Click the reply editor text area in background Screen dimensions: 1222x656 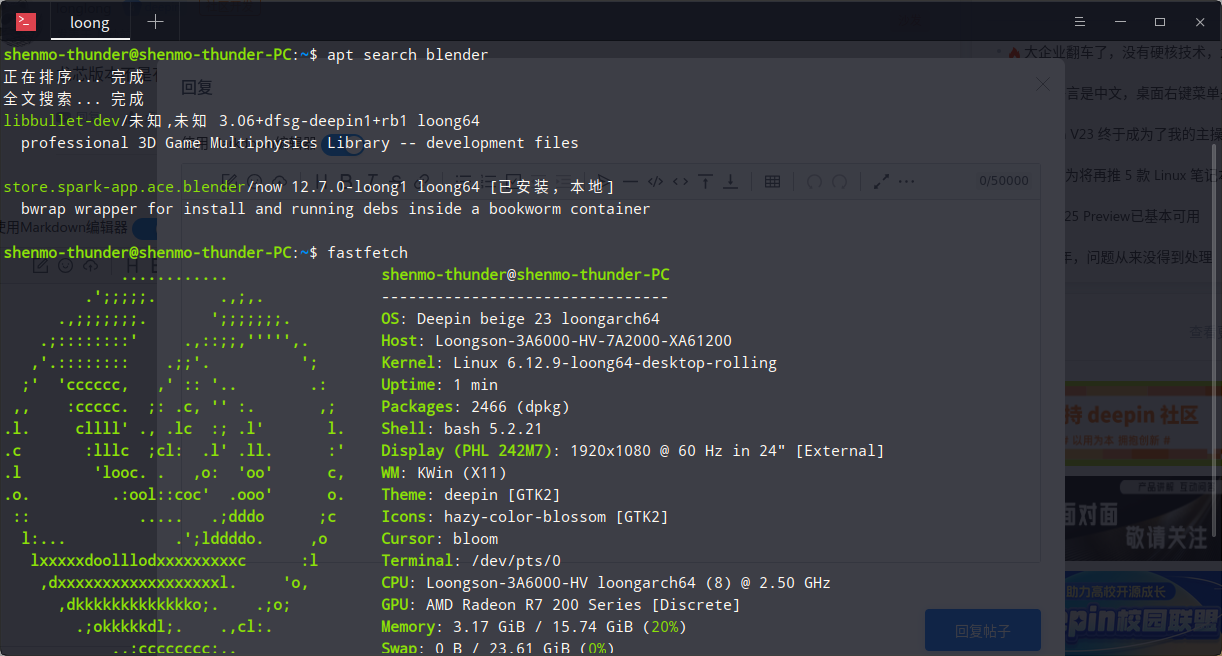pyautogui.click(x=611, y=380)
